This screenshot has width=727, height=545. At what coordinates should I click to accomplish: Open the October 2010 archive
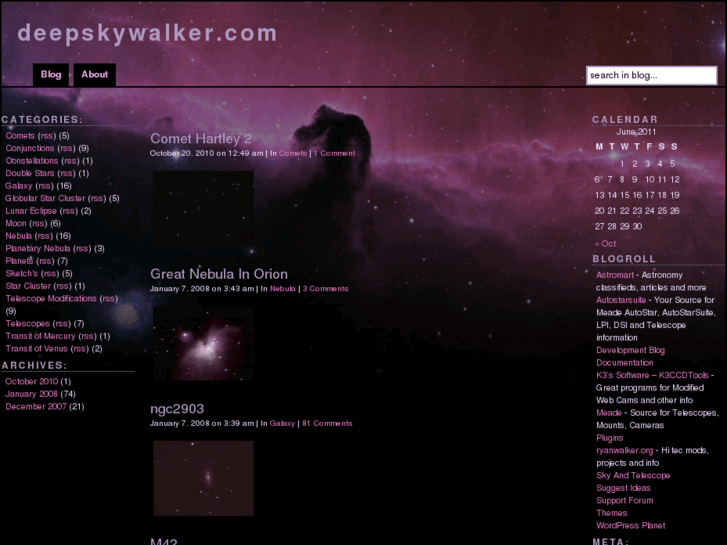(x=32, y=381)
